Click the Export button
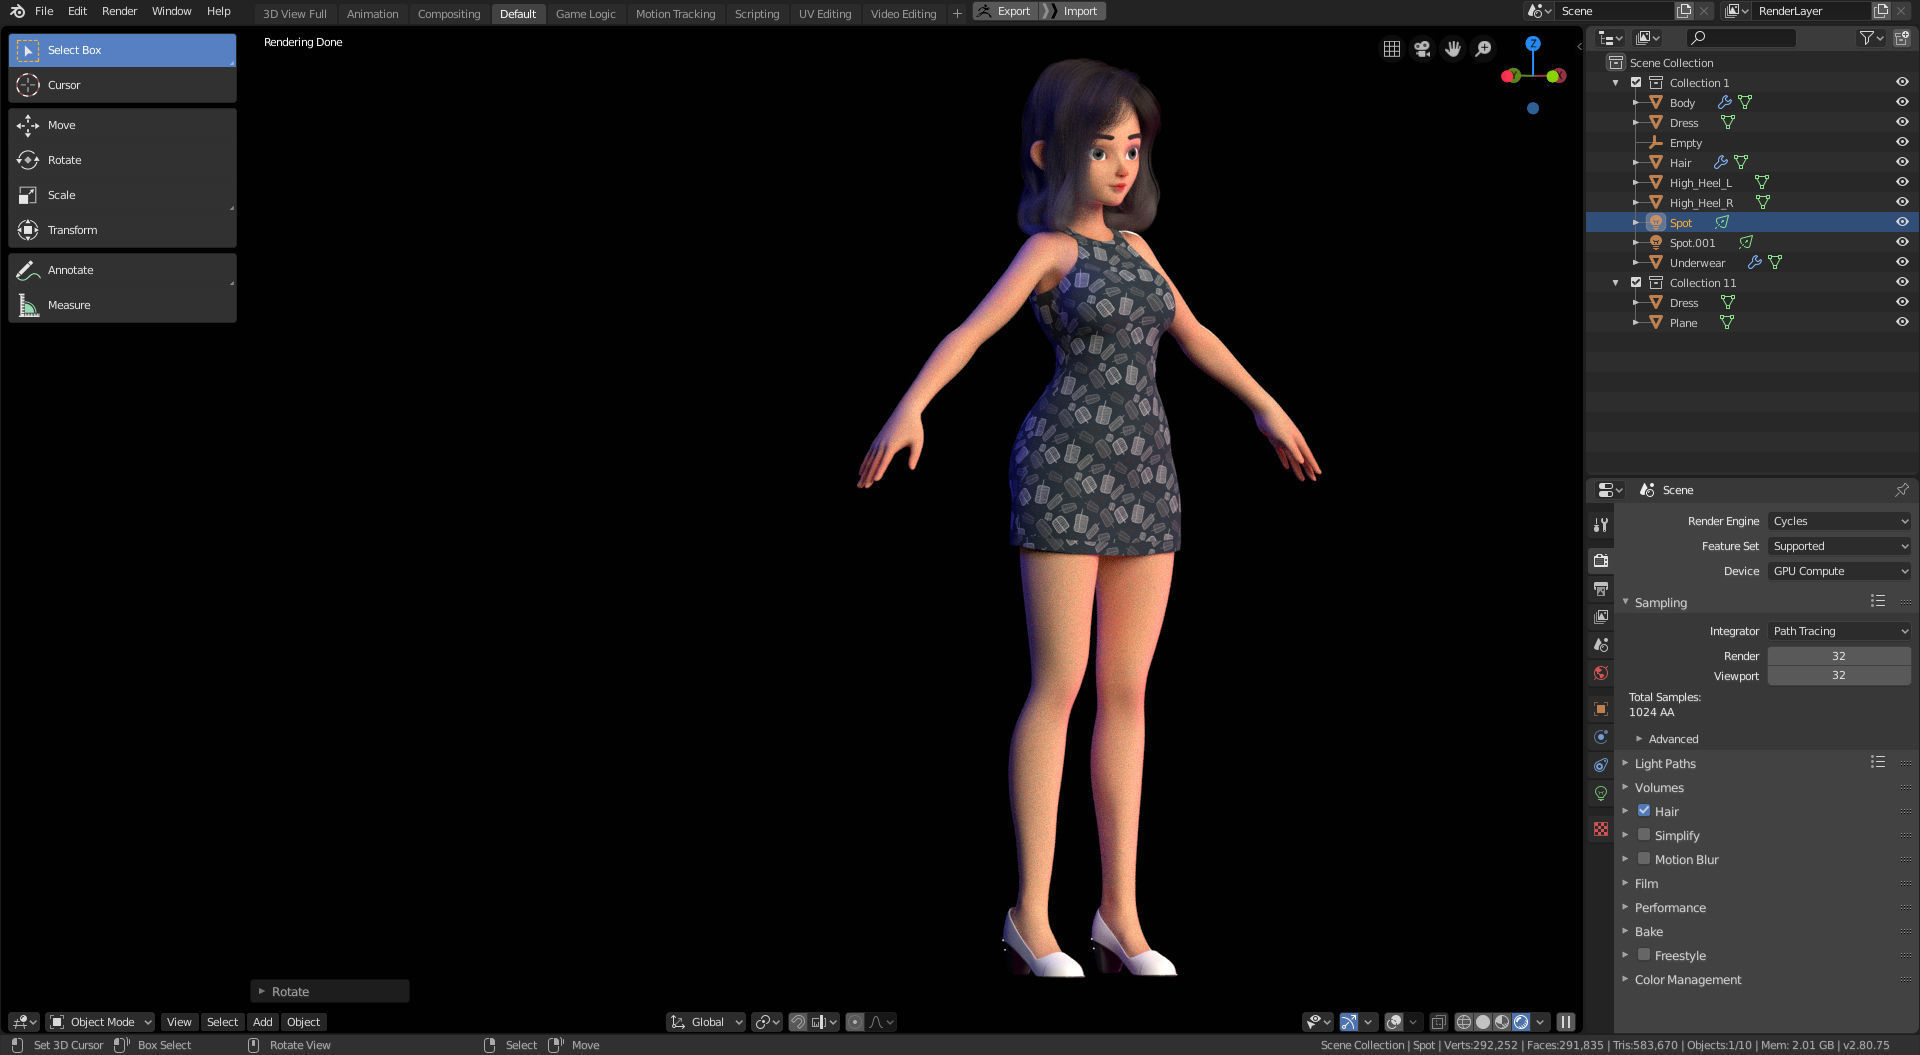The height and width of the screenshot is (1055, 1920). coord(1004,11)
